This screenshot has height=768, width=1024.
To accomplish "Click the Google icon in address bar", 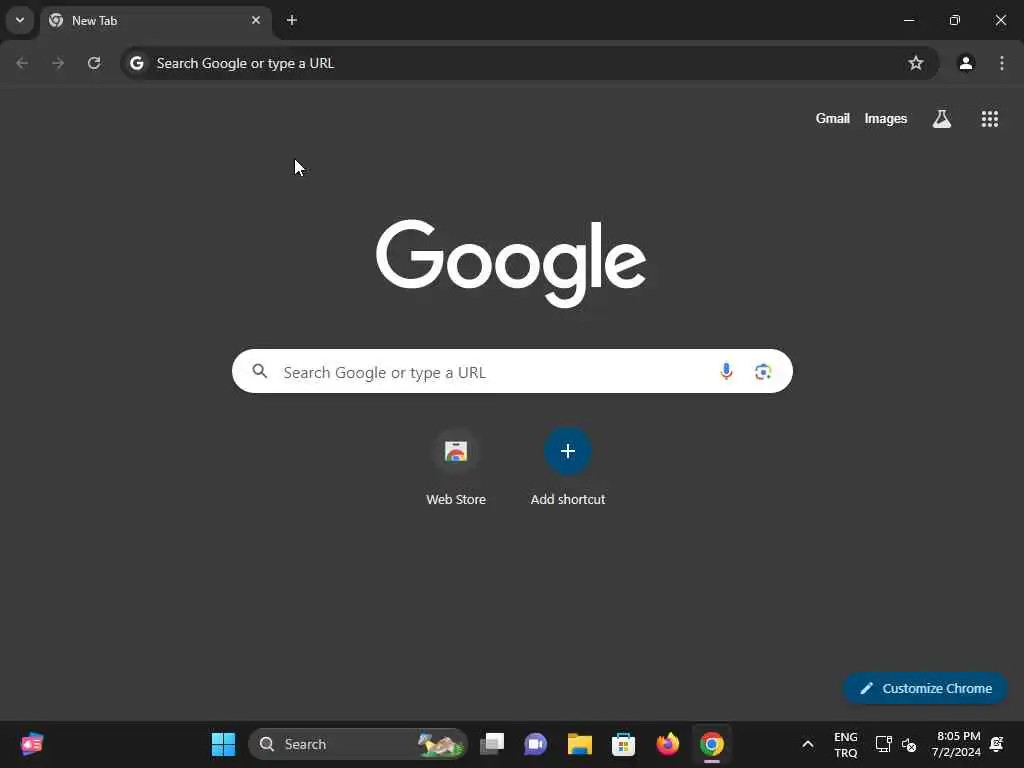I will tap(136, 63).
